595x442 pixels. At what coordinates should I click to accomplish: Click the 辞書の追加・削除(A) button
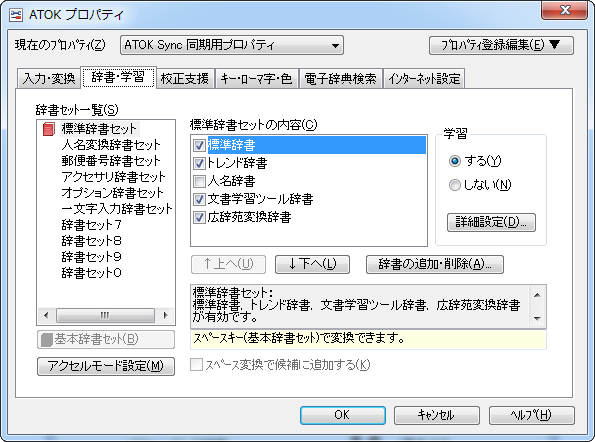(x=435, y=264)
